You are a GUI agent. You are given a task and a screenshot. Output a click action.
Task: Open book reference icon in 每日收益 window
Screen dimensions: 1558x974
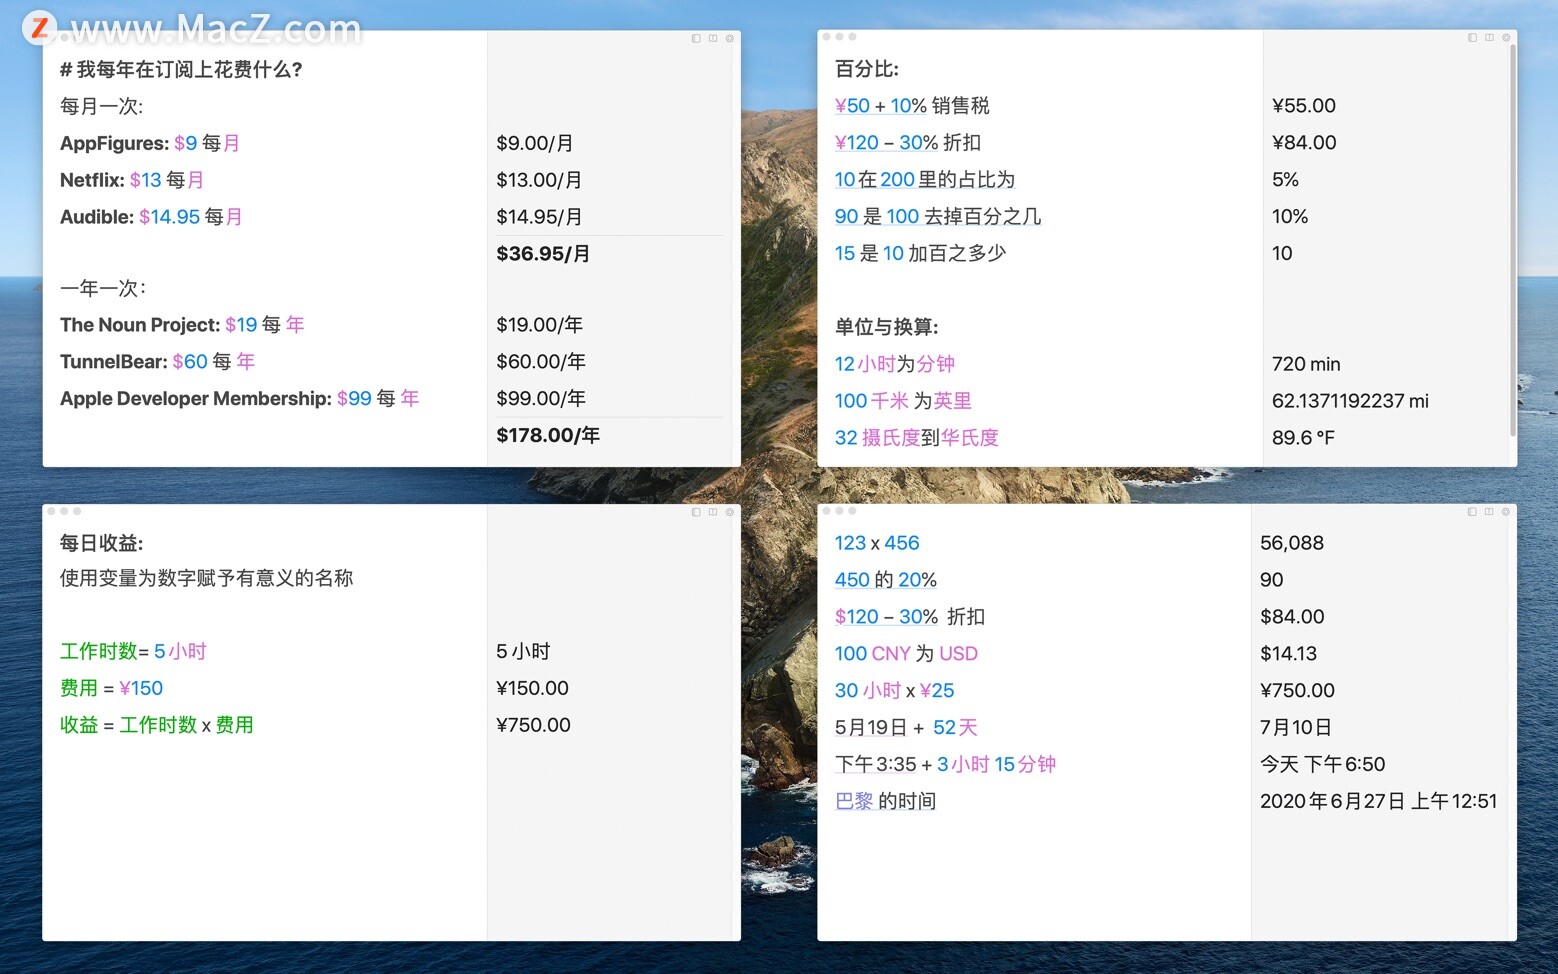pyautogui.click(x=713, y=512)
